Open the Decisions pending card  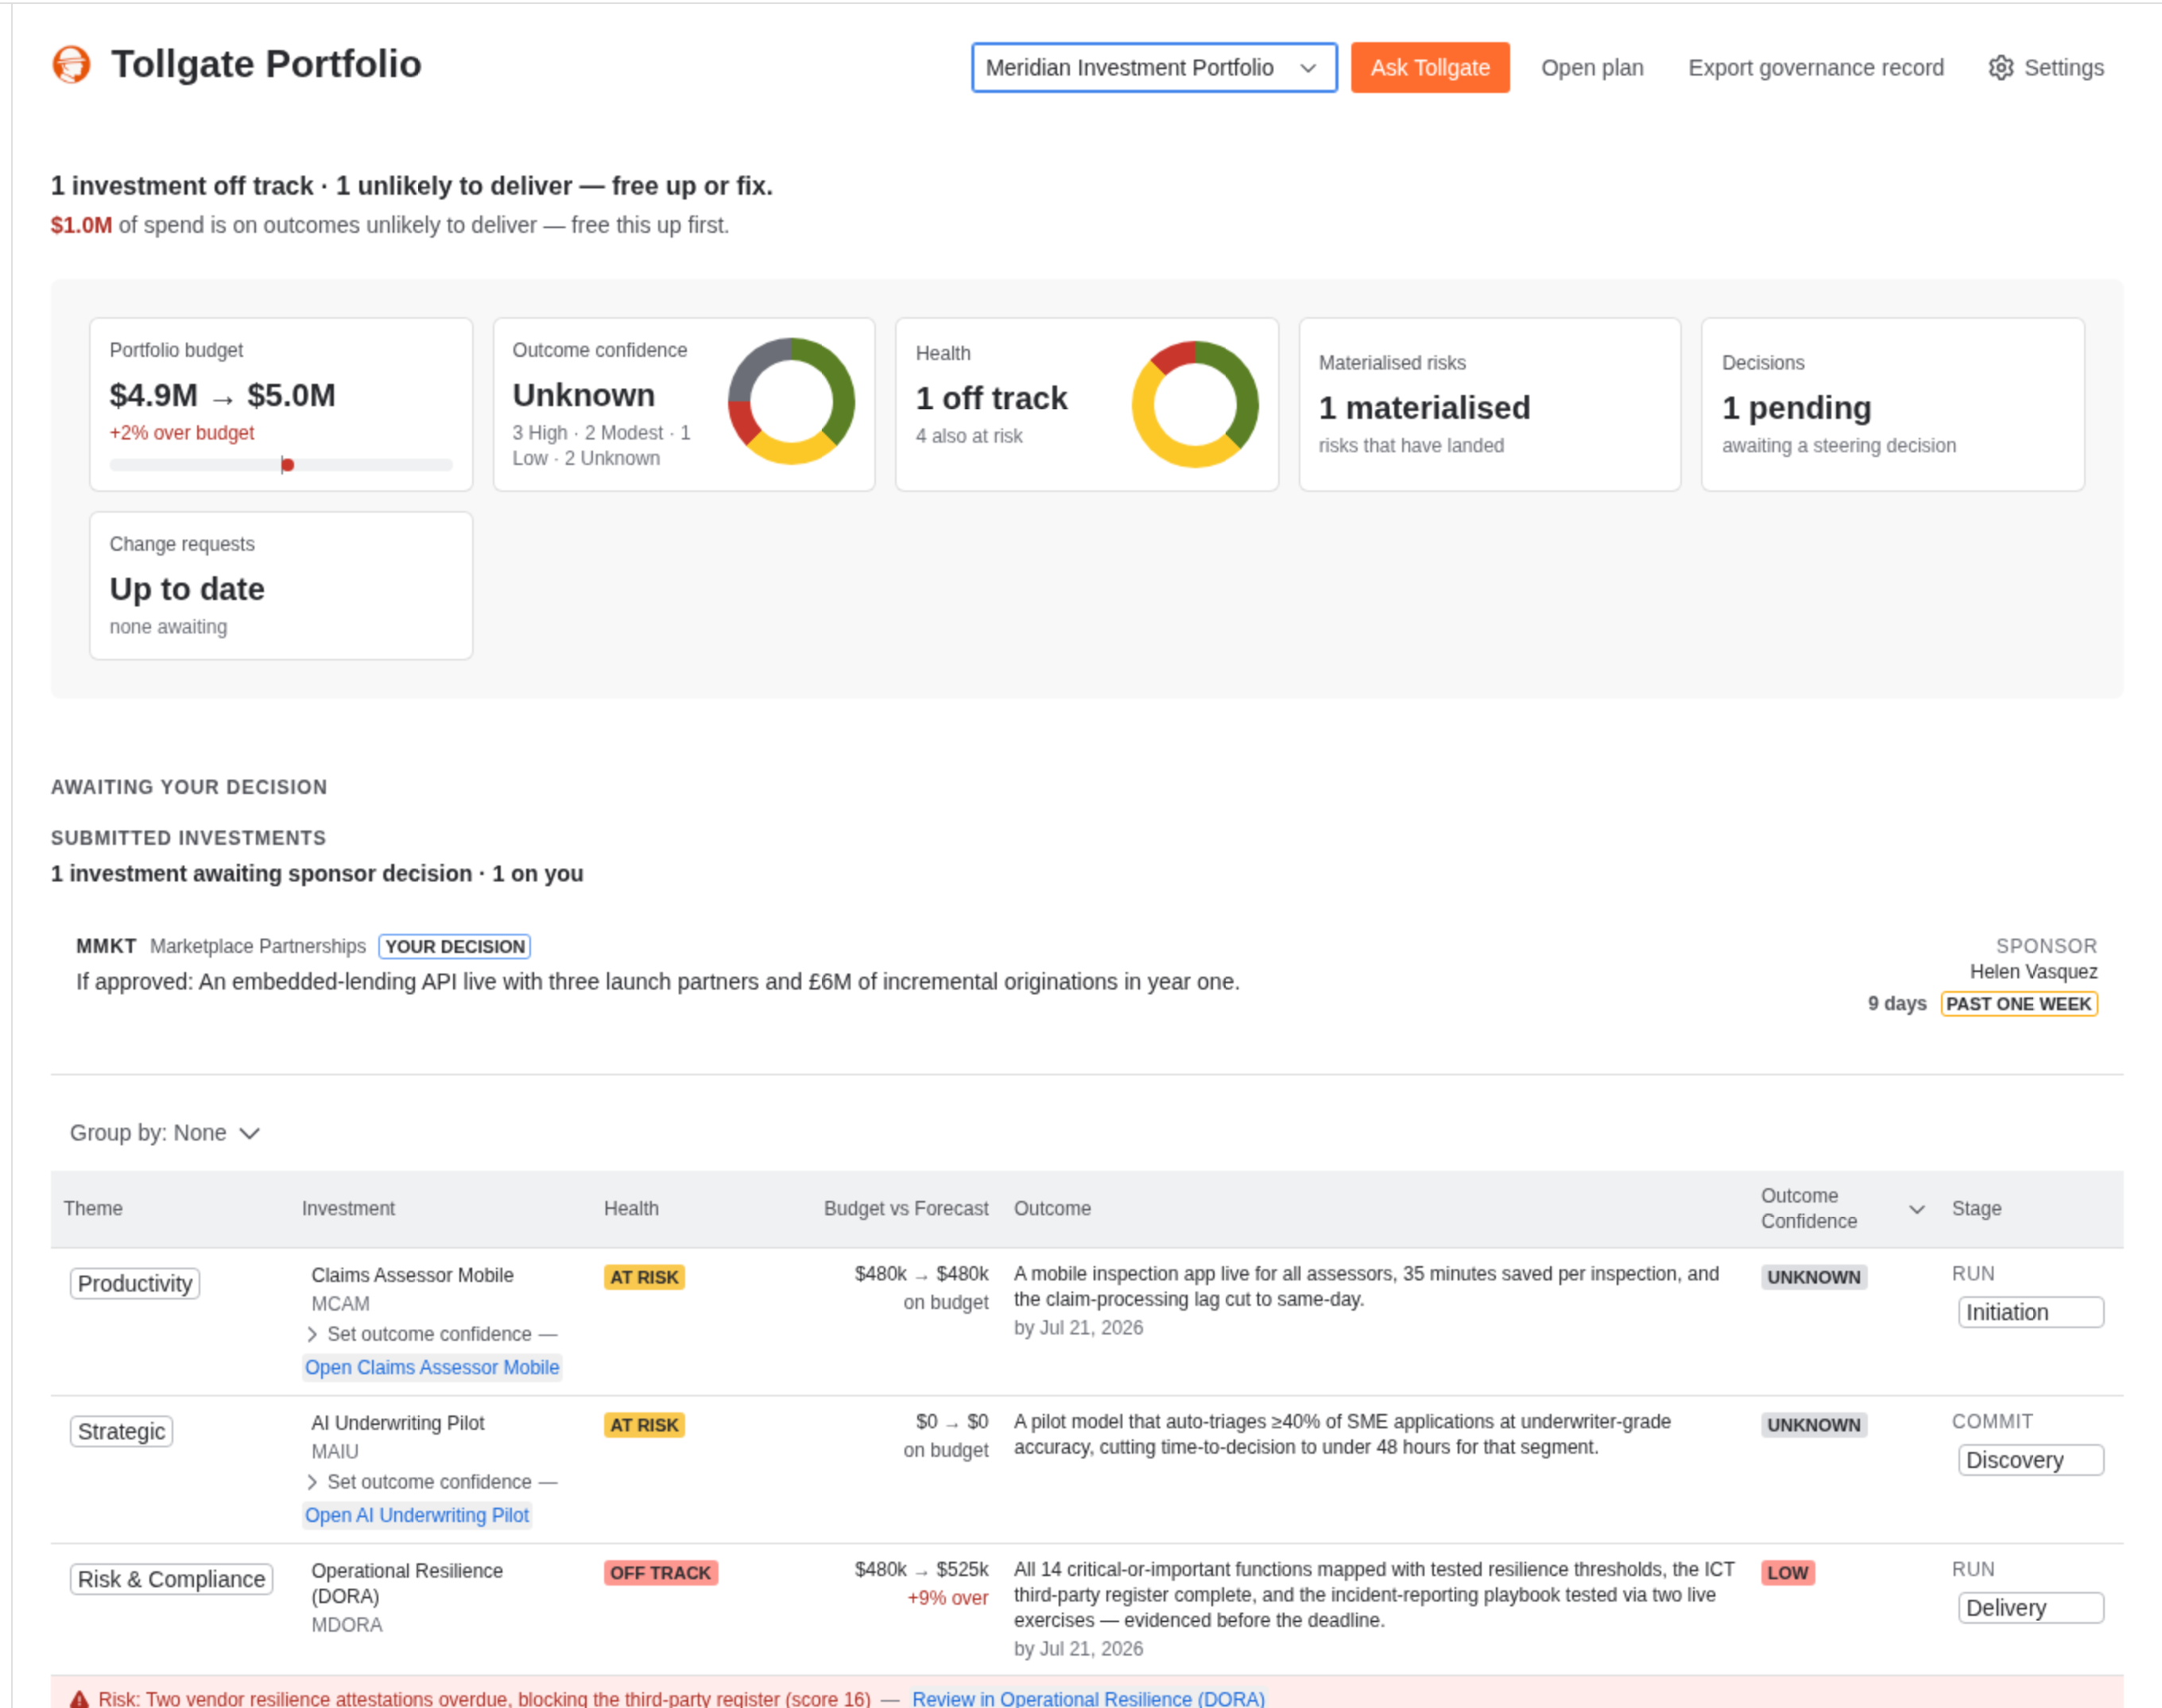(x=1893, y=404)
